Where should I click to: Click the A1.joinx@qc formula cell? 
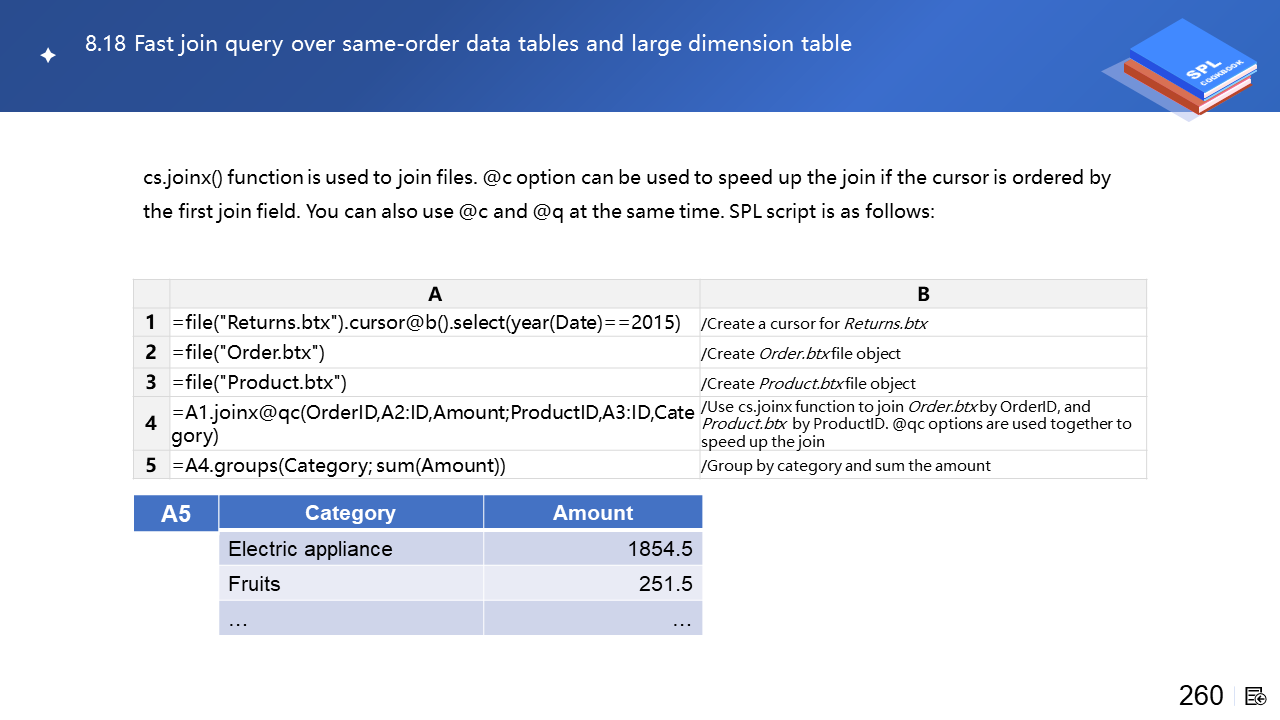pyautogui.click(x=434, y=424)
